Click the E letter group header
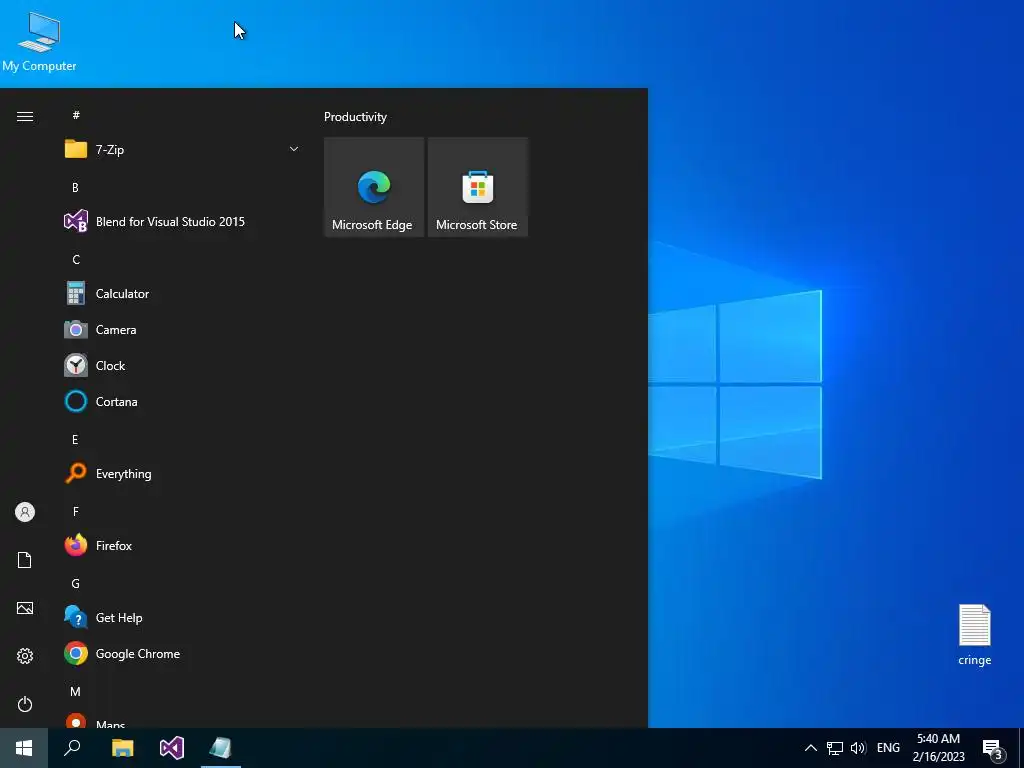Viewport: 1024px width, 768px height. click(75, 440)
